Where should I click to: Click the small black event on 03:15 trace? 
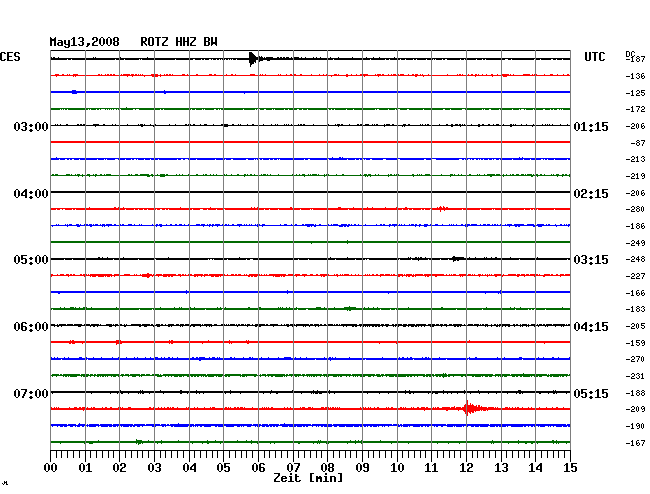pyautogui.click(x=457, y=259)
